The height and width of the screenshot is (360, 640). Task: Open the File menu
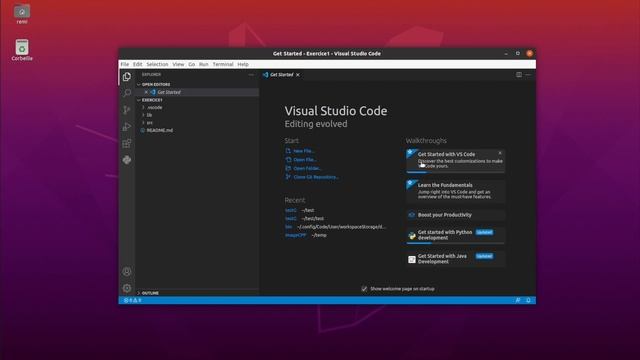(x=124, y=64)
